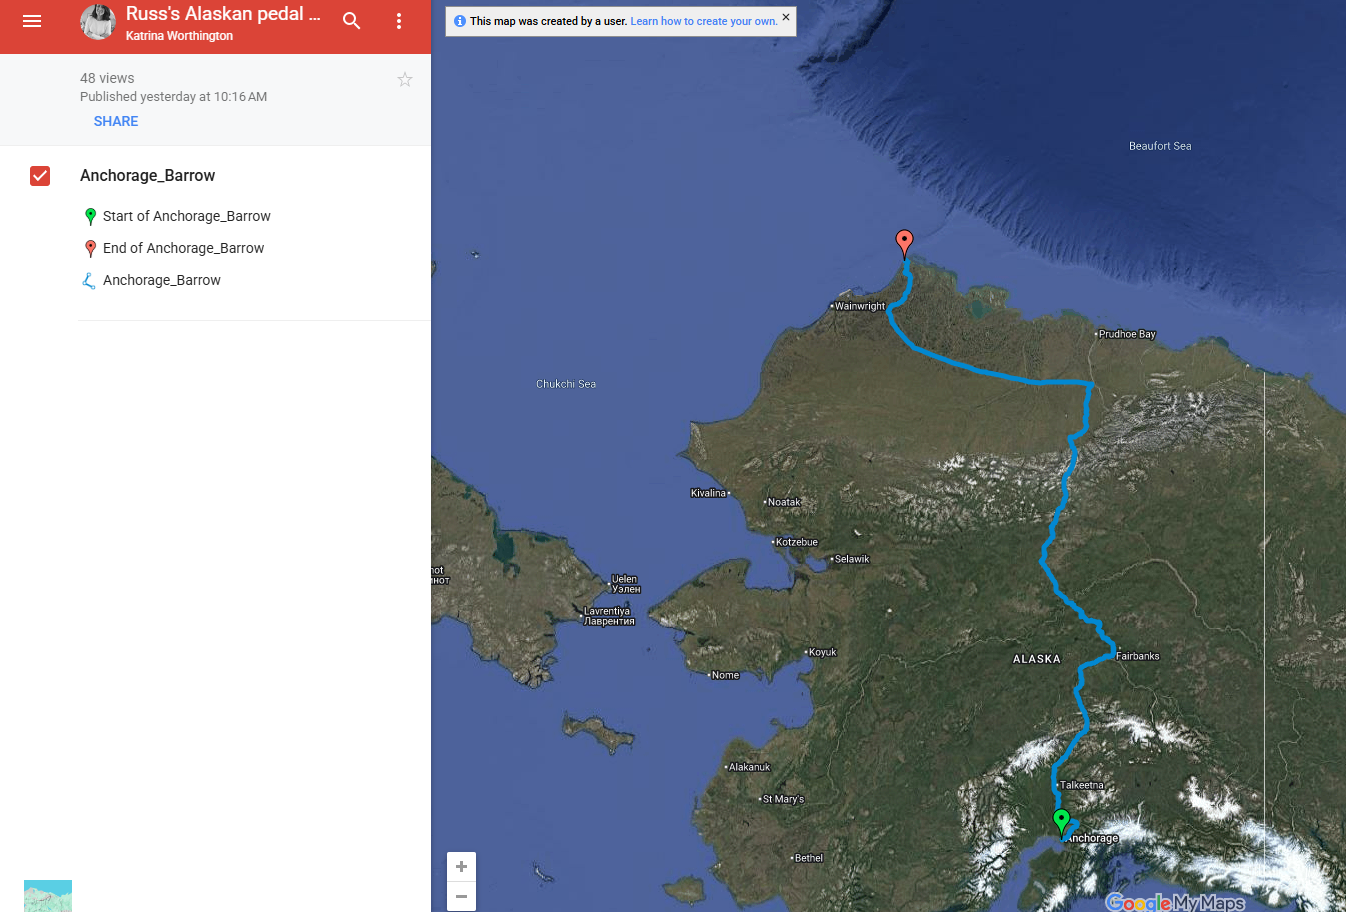Click the red end pin icon in list
This screenshot has height=912, width=1346.
pos(90,248)
